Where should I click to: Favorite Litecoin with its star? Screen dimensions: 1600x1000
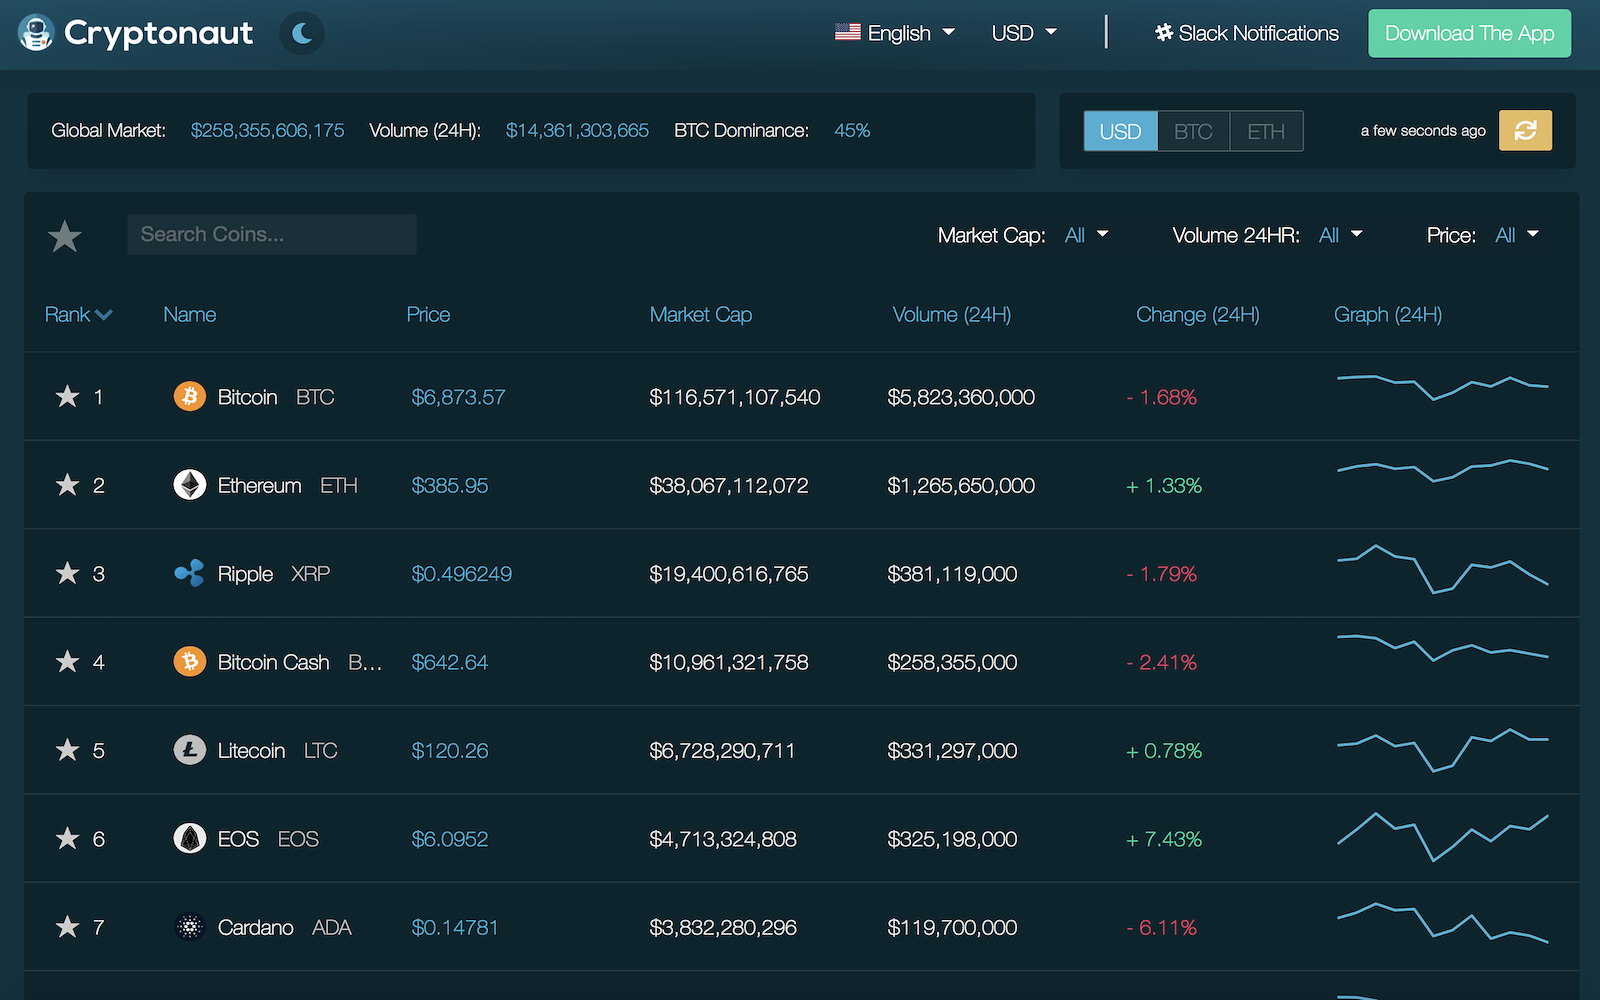click(x=67, y=749)
